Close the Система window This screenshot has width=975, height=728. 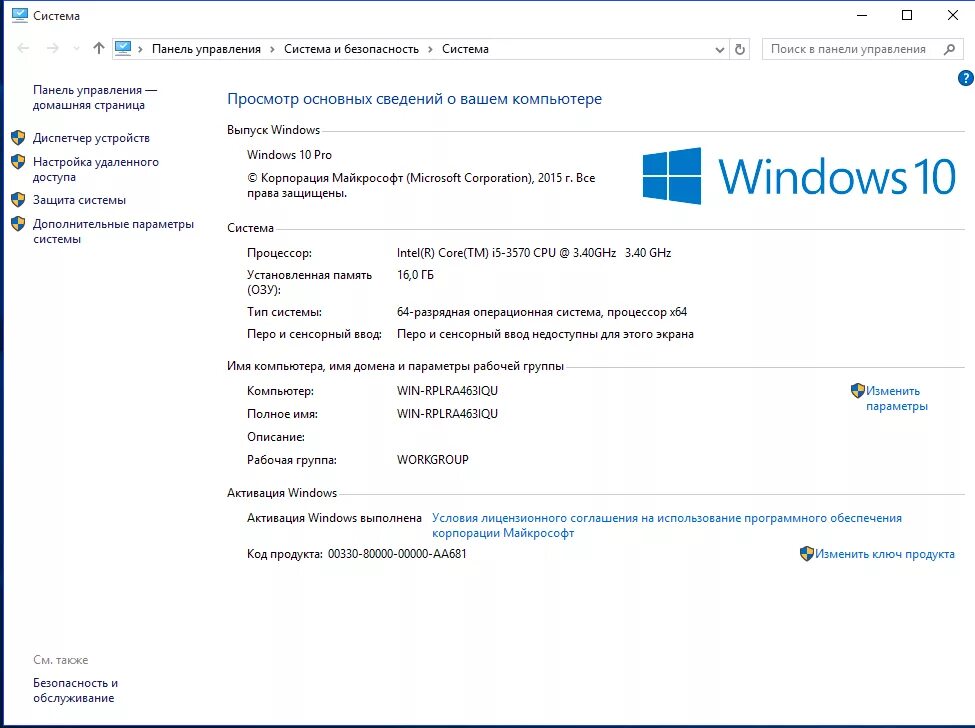click(x=953, y=16)
